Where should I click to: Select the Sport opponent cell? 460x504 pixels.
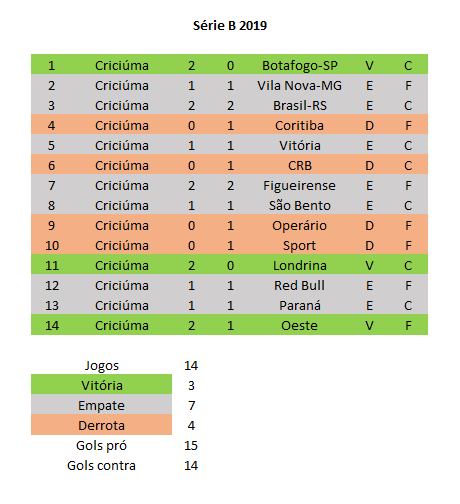point(299,246)
